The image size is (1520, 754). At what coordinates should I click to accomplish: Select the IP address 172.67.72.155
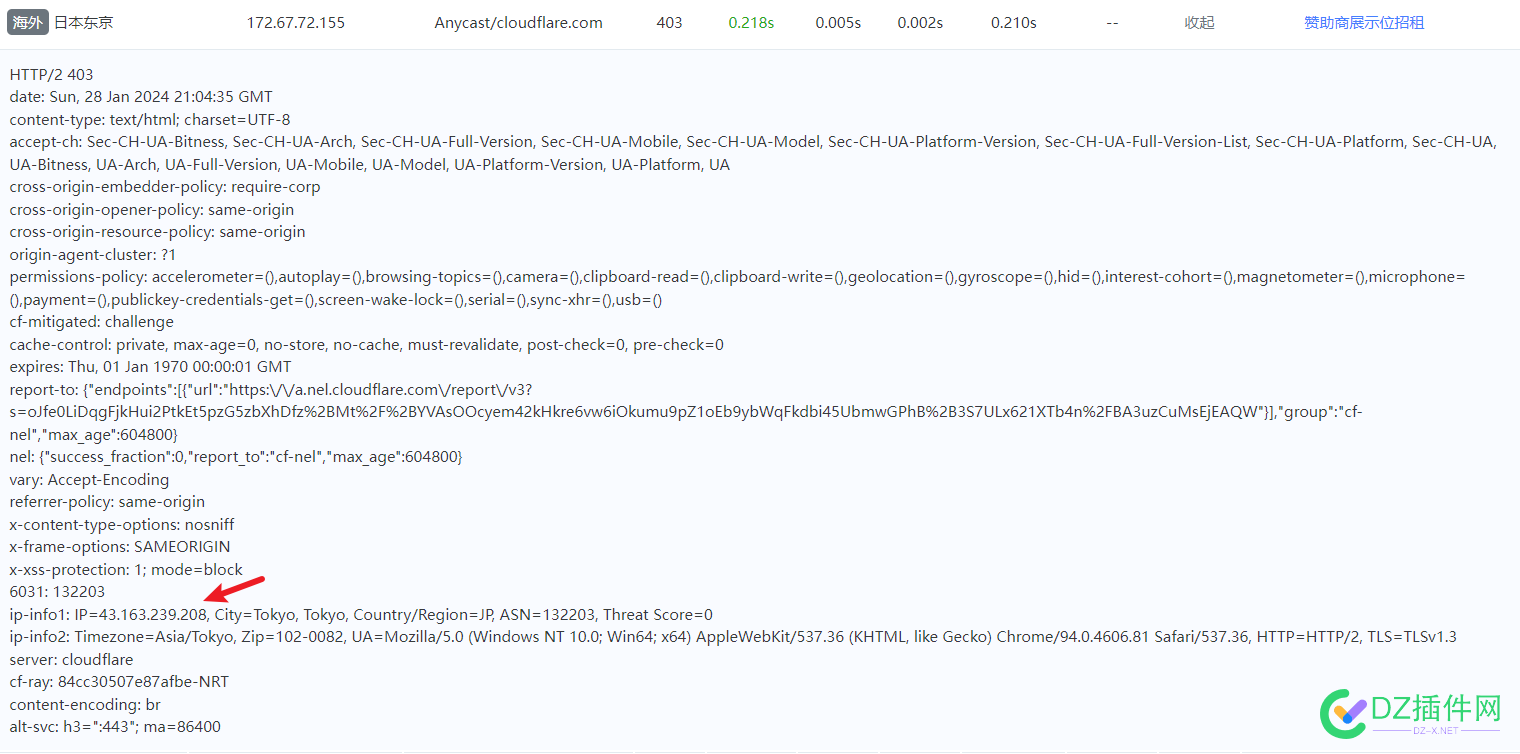(296, 22)
